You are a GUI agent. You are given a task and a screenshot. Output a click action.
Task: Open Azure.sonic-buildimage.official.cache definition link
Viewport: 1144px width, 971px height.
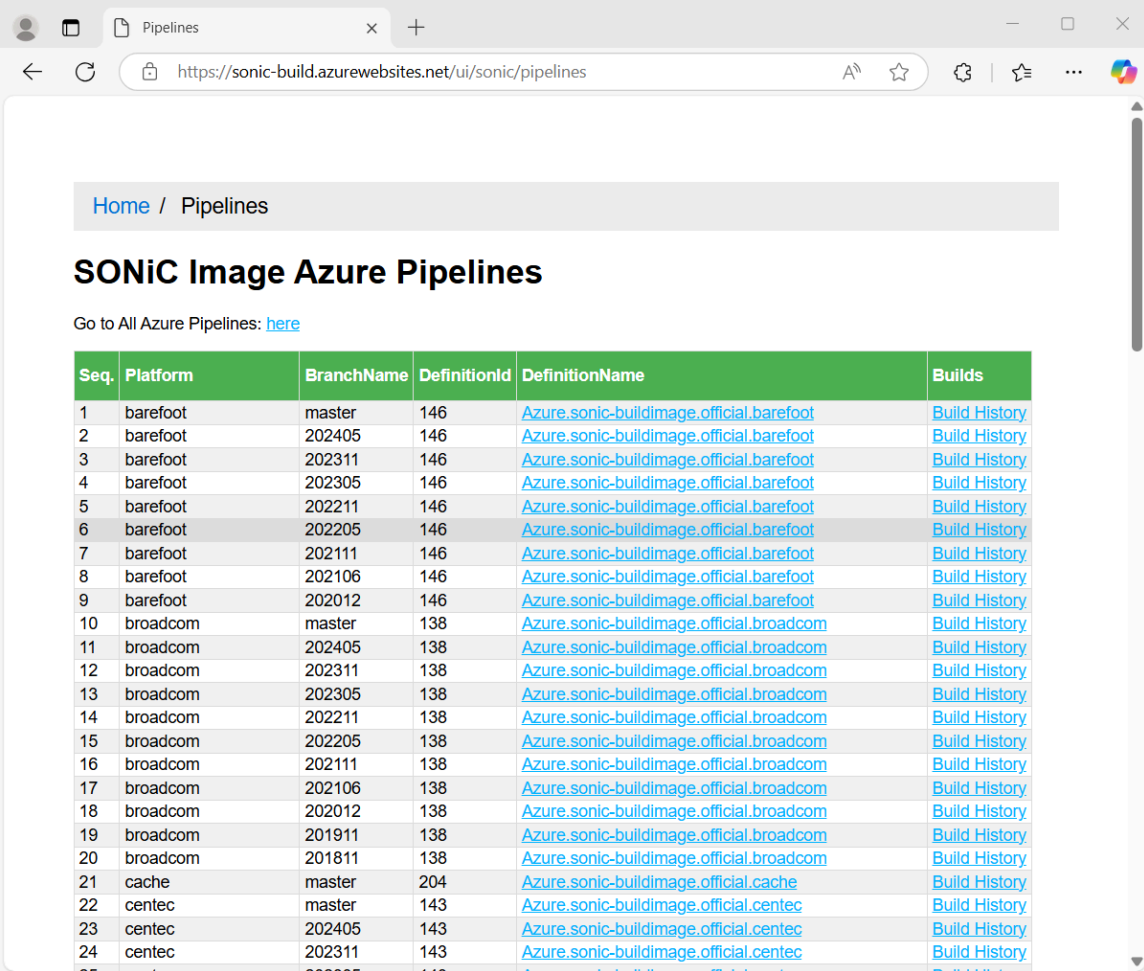(659, 882)
